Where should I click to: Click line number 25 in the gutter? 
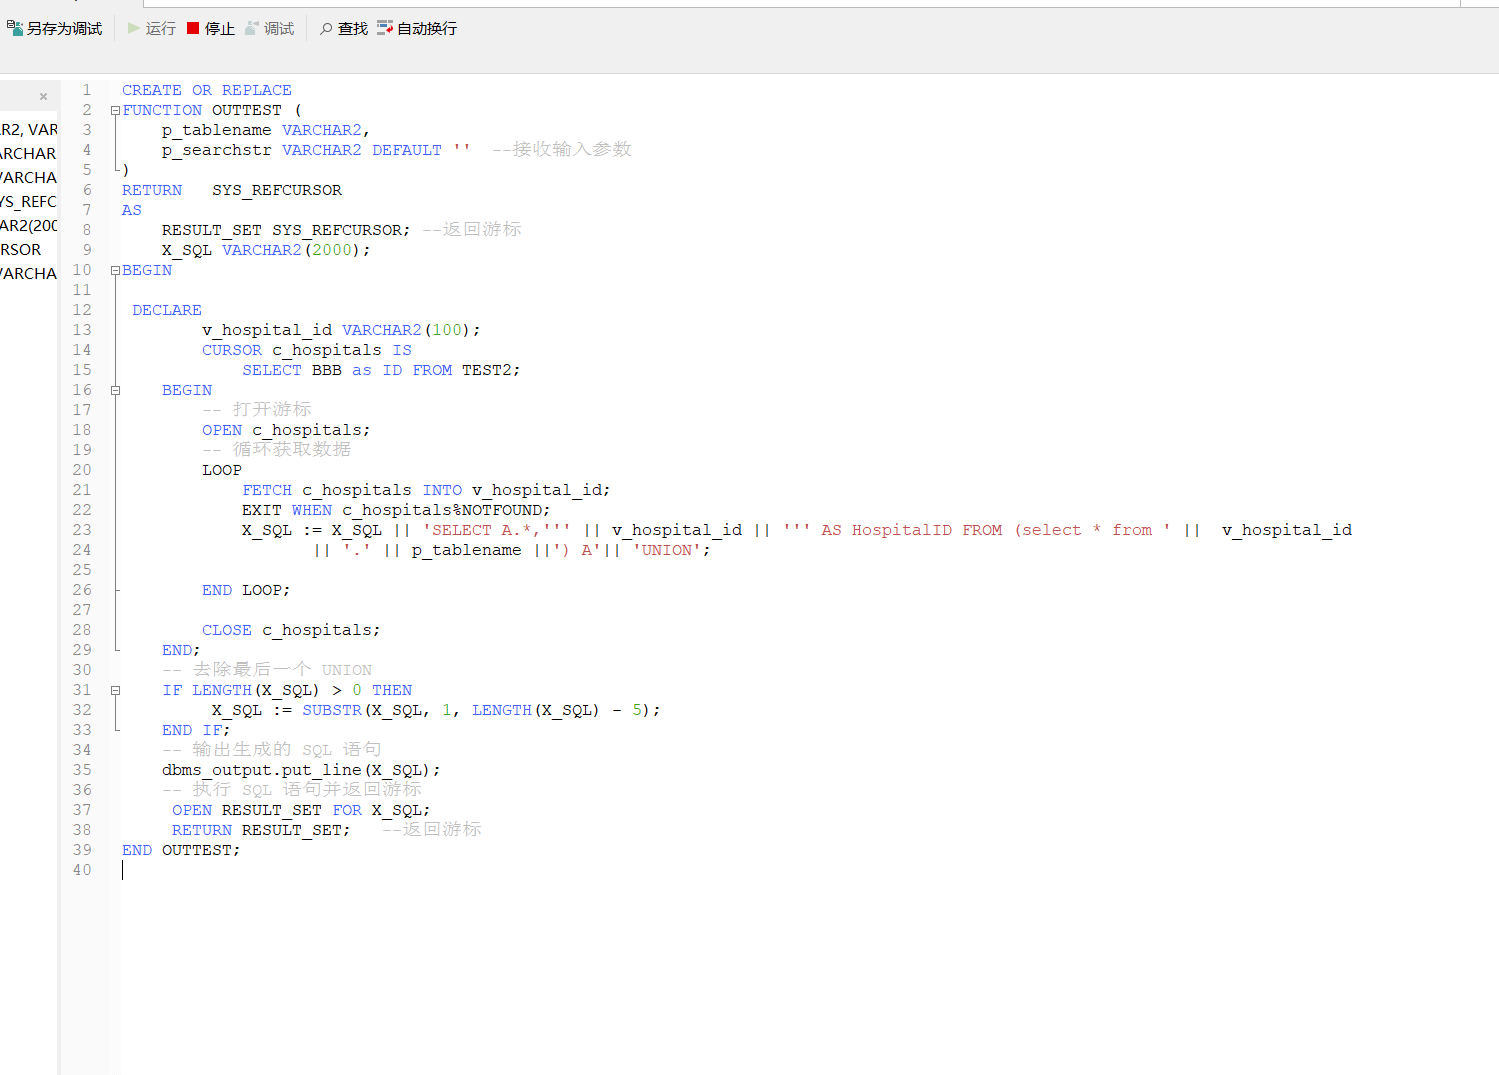click(x=82, y=570)
